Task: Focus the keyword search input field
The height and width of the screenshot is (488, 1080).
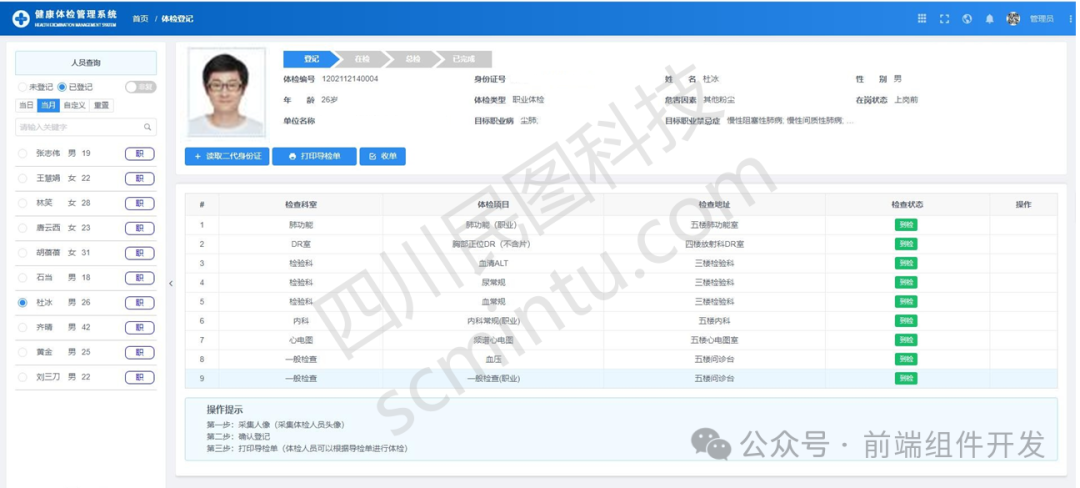Action: point(86,127)
